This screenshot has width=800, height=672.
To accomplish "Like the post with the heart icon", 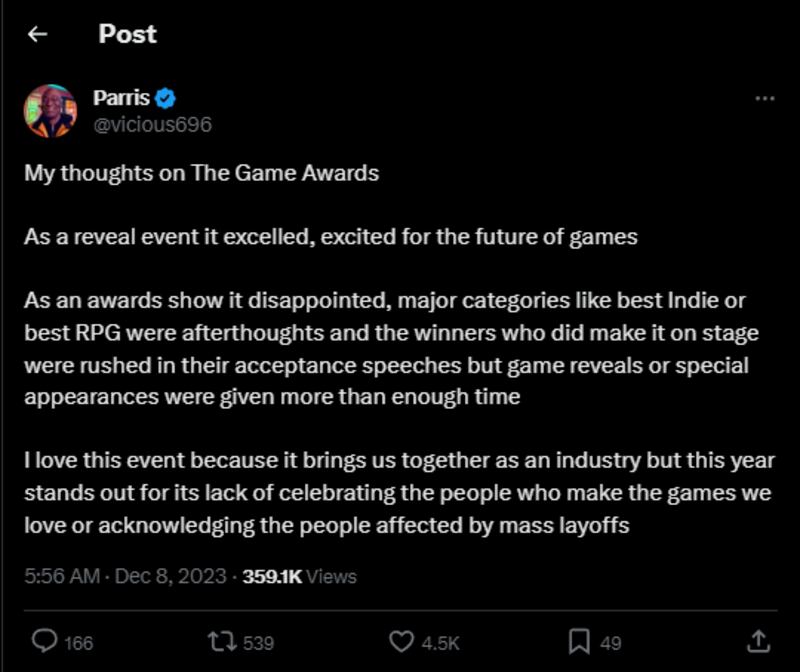I will coord(400,641).
